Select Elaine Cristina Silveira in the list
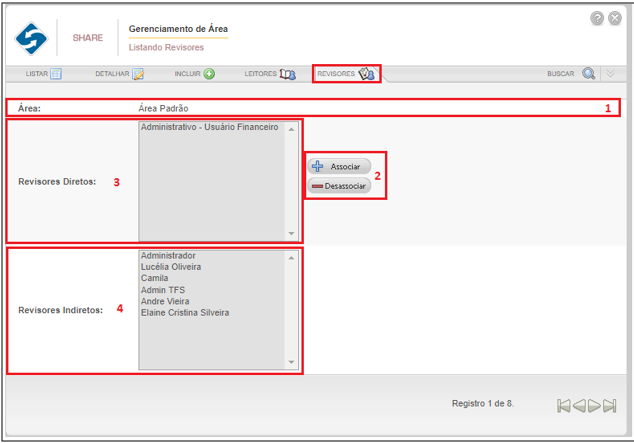The width and height of the screenshot is (634, 443). [x=185, y=312]
